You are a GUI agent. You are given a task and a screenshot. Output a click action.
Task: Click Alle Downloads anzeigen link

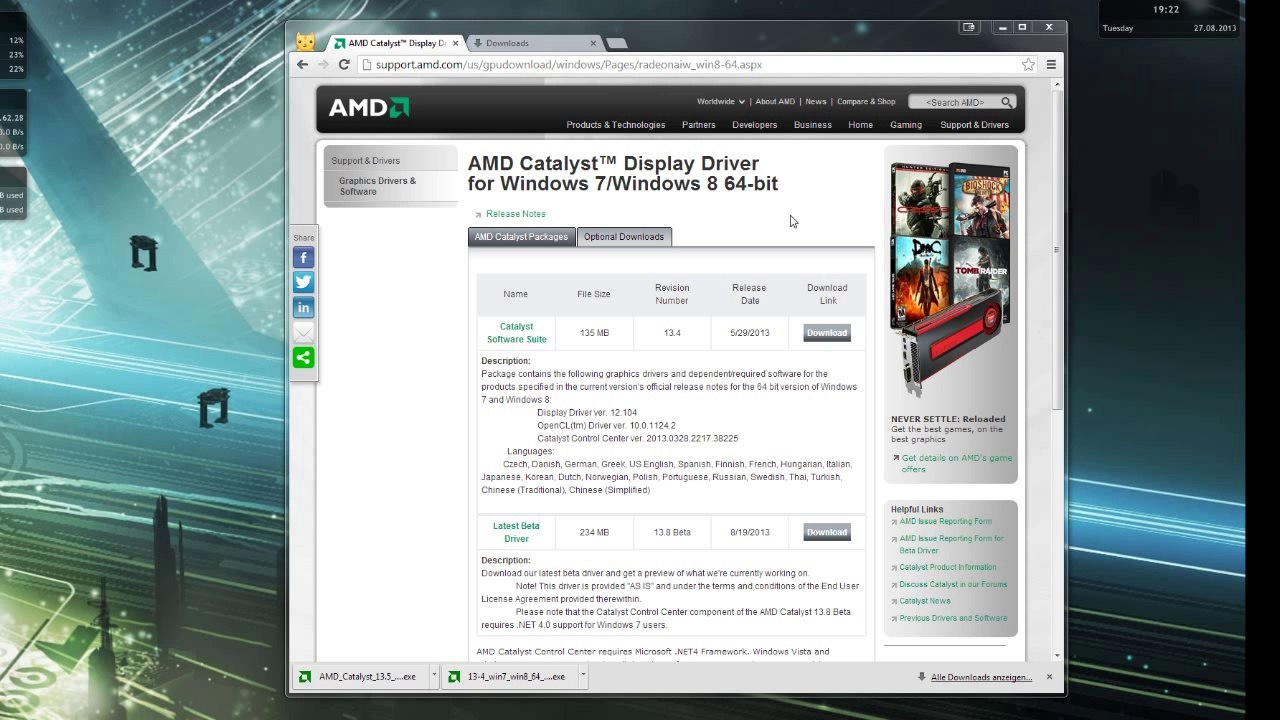pos(981,677)
